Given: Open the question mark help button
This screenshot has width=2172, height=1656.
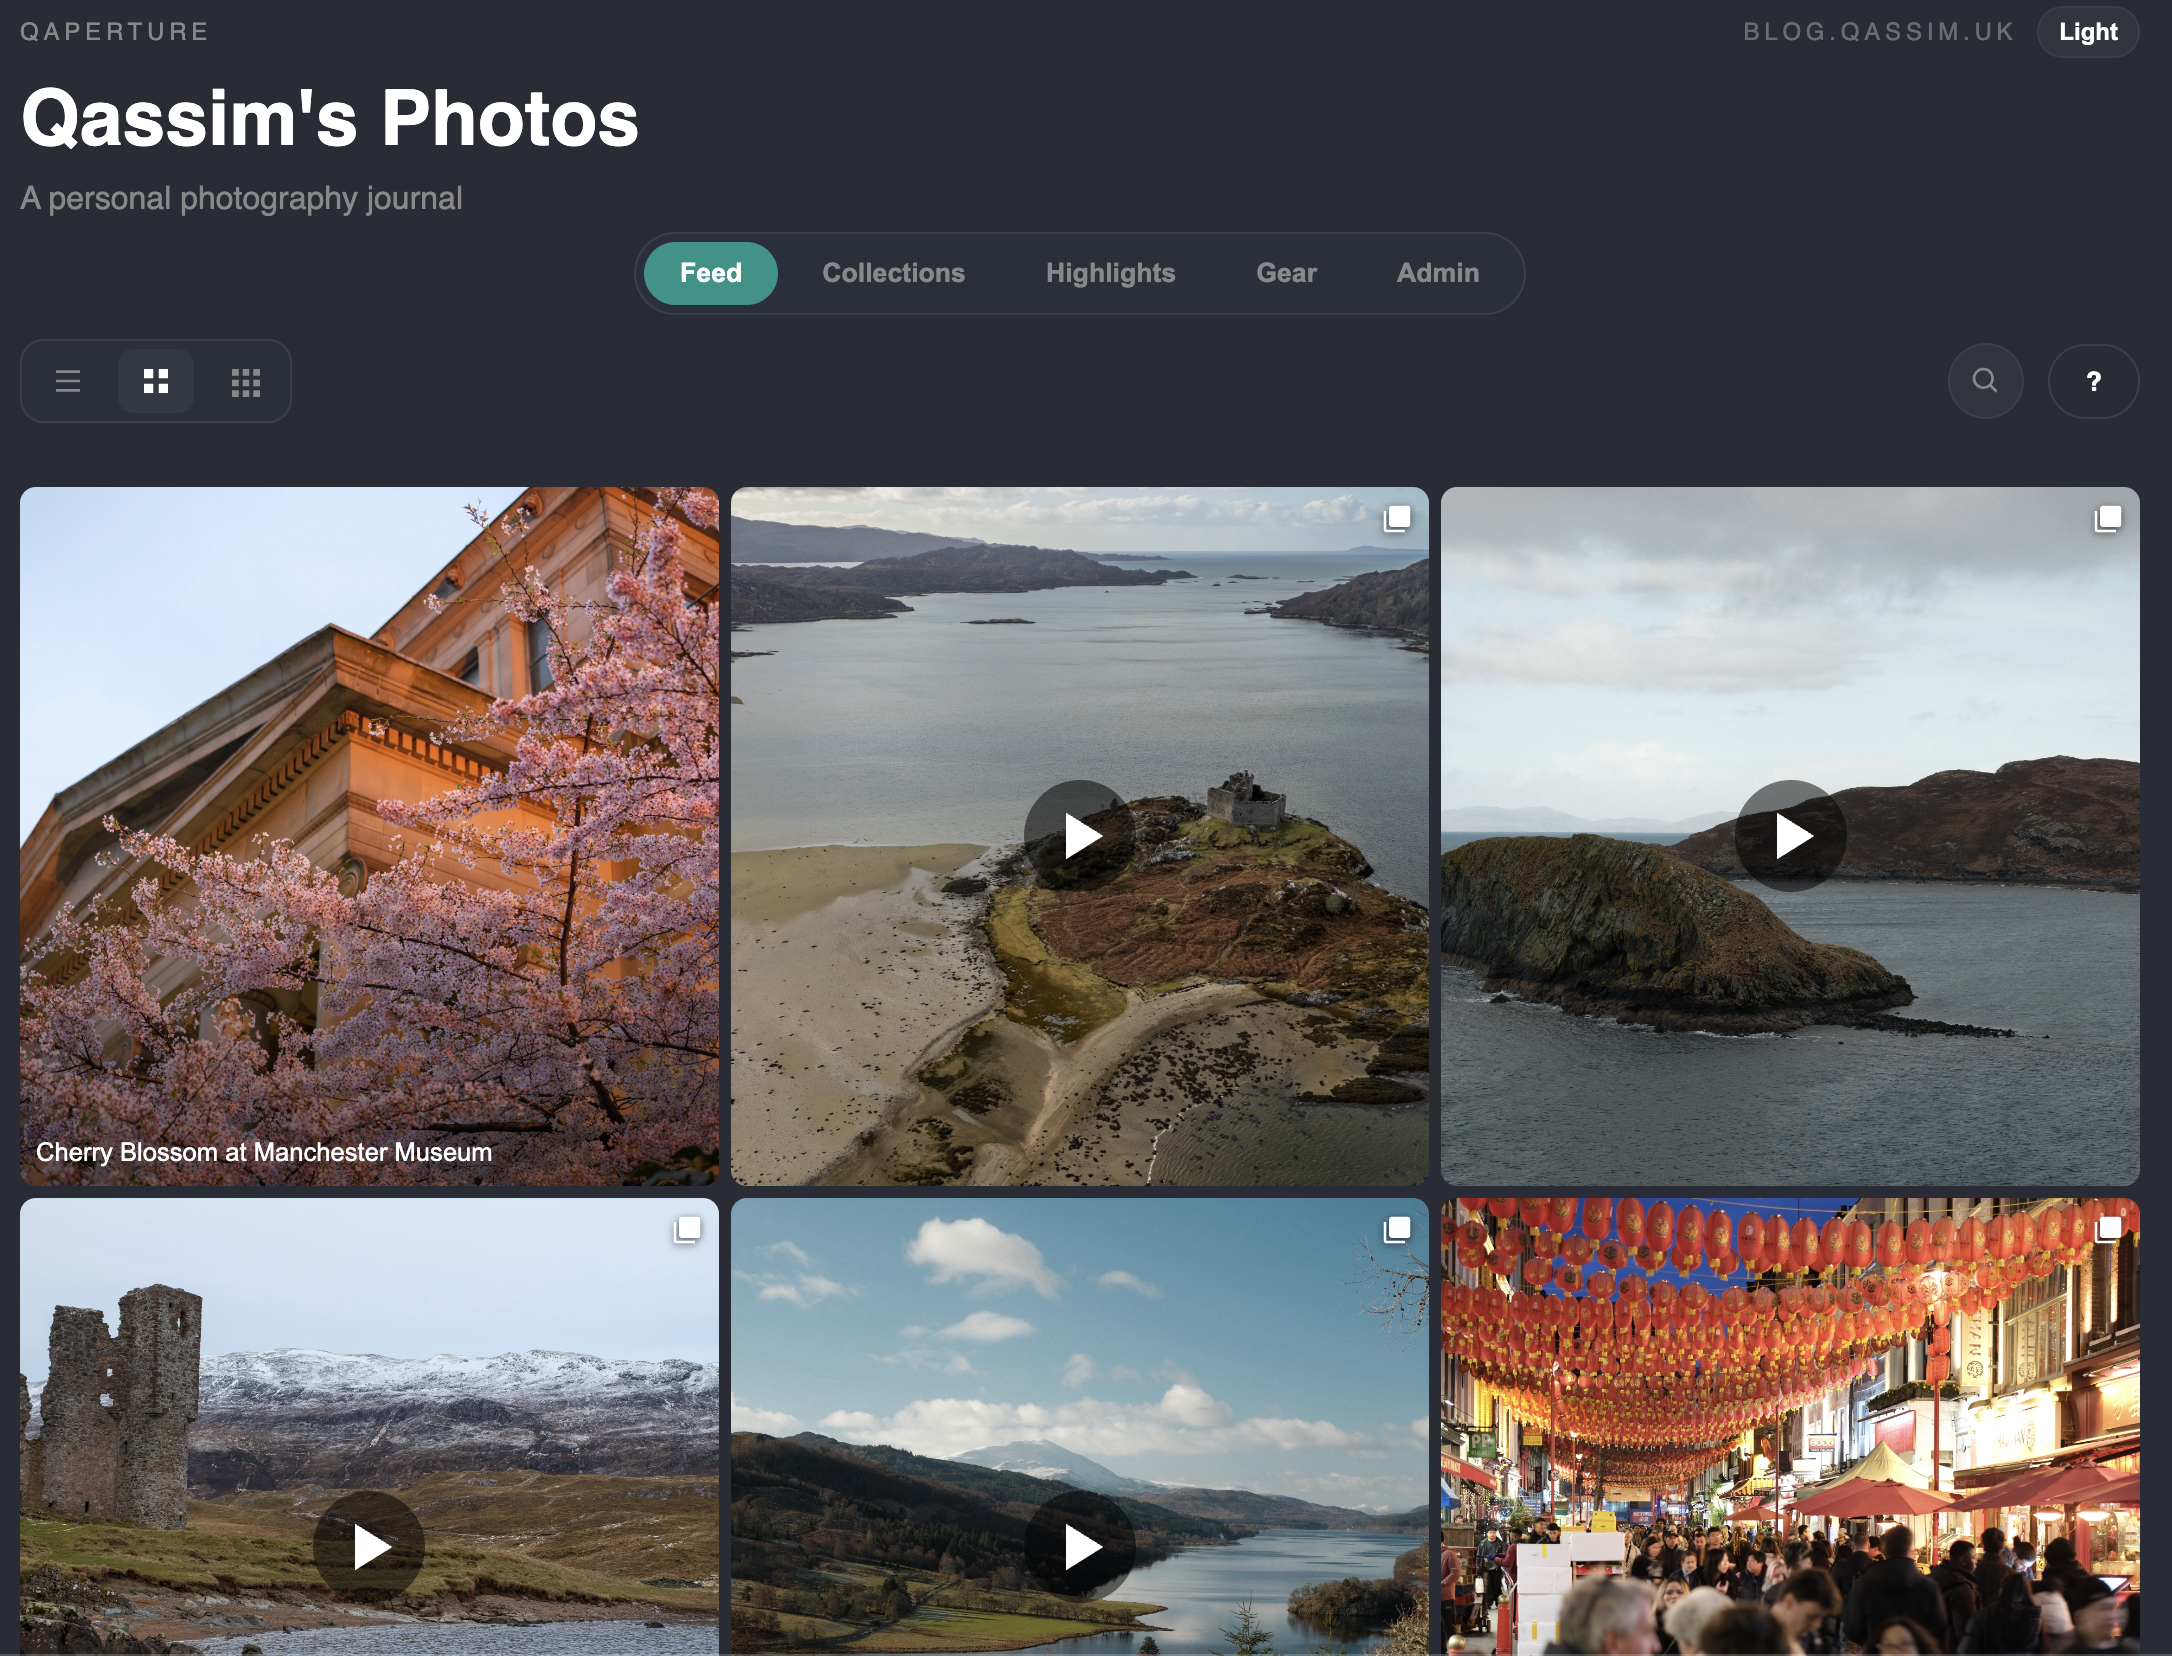Looking at the screenshot, I should 2093,381.
